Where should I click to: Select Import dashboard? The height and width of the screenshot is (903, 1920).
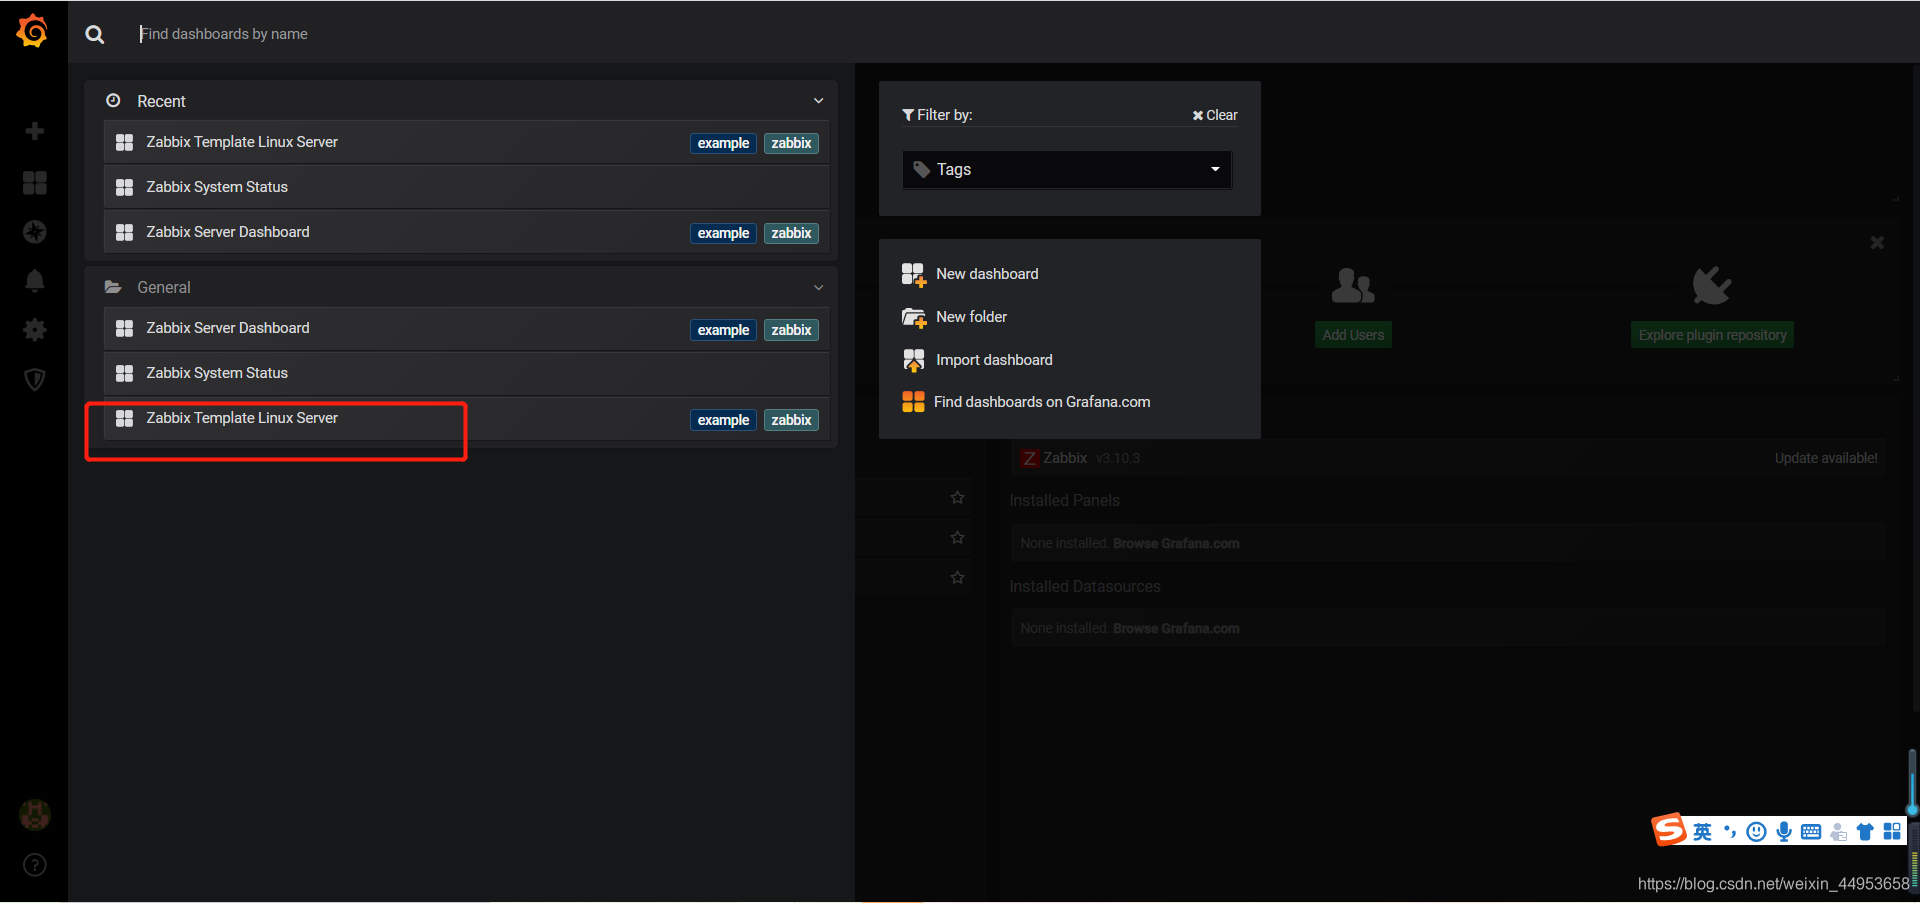pyautogui.click(x=977, y=360)
